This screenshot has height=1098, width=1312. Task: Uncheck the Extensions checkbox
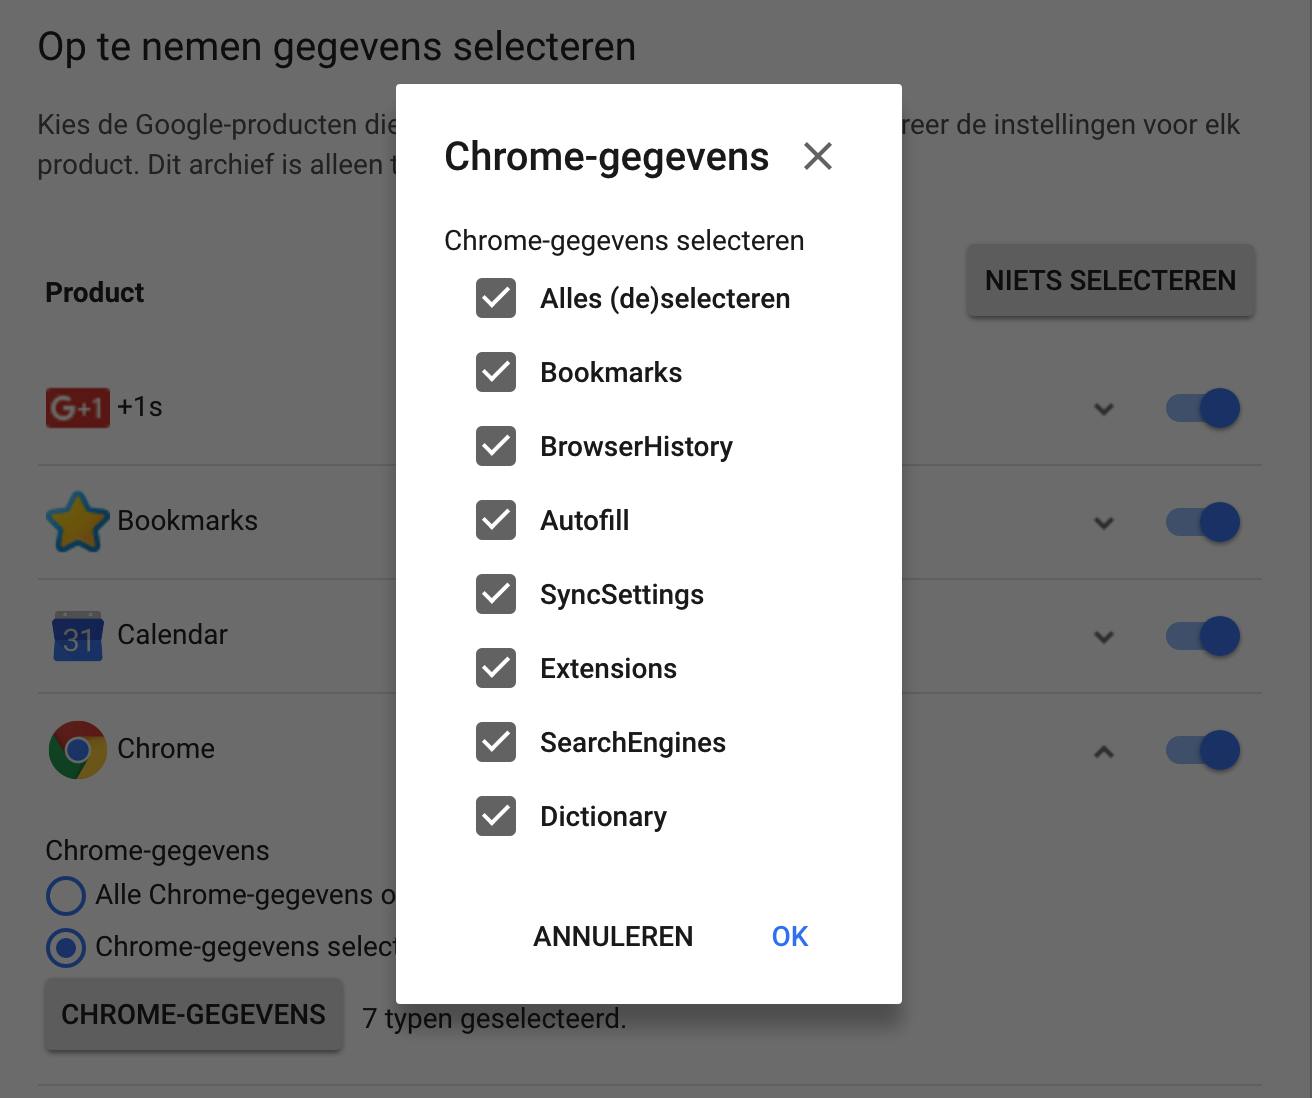[x=496, y=668]
